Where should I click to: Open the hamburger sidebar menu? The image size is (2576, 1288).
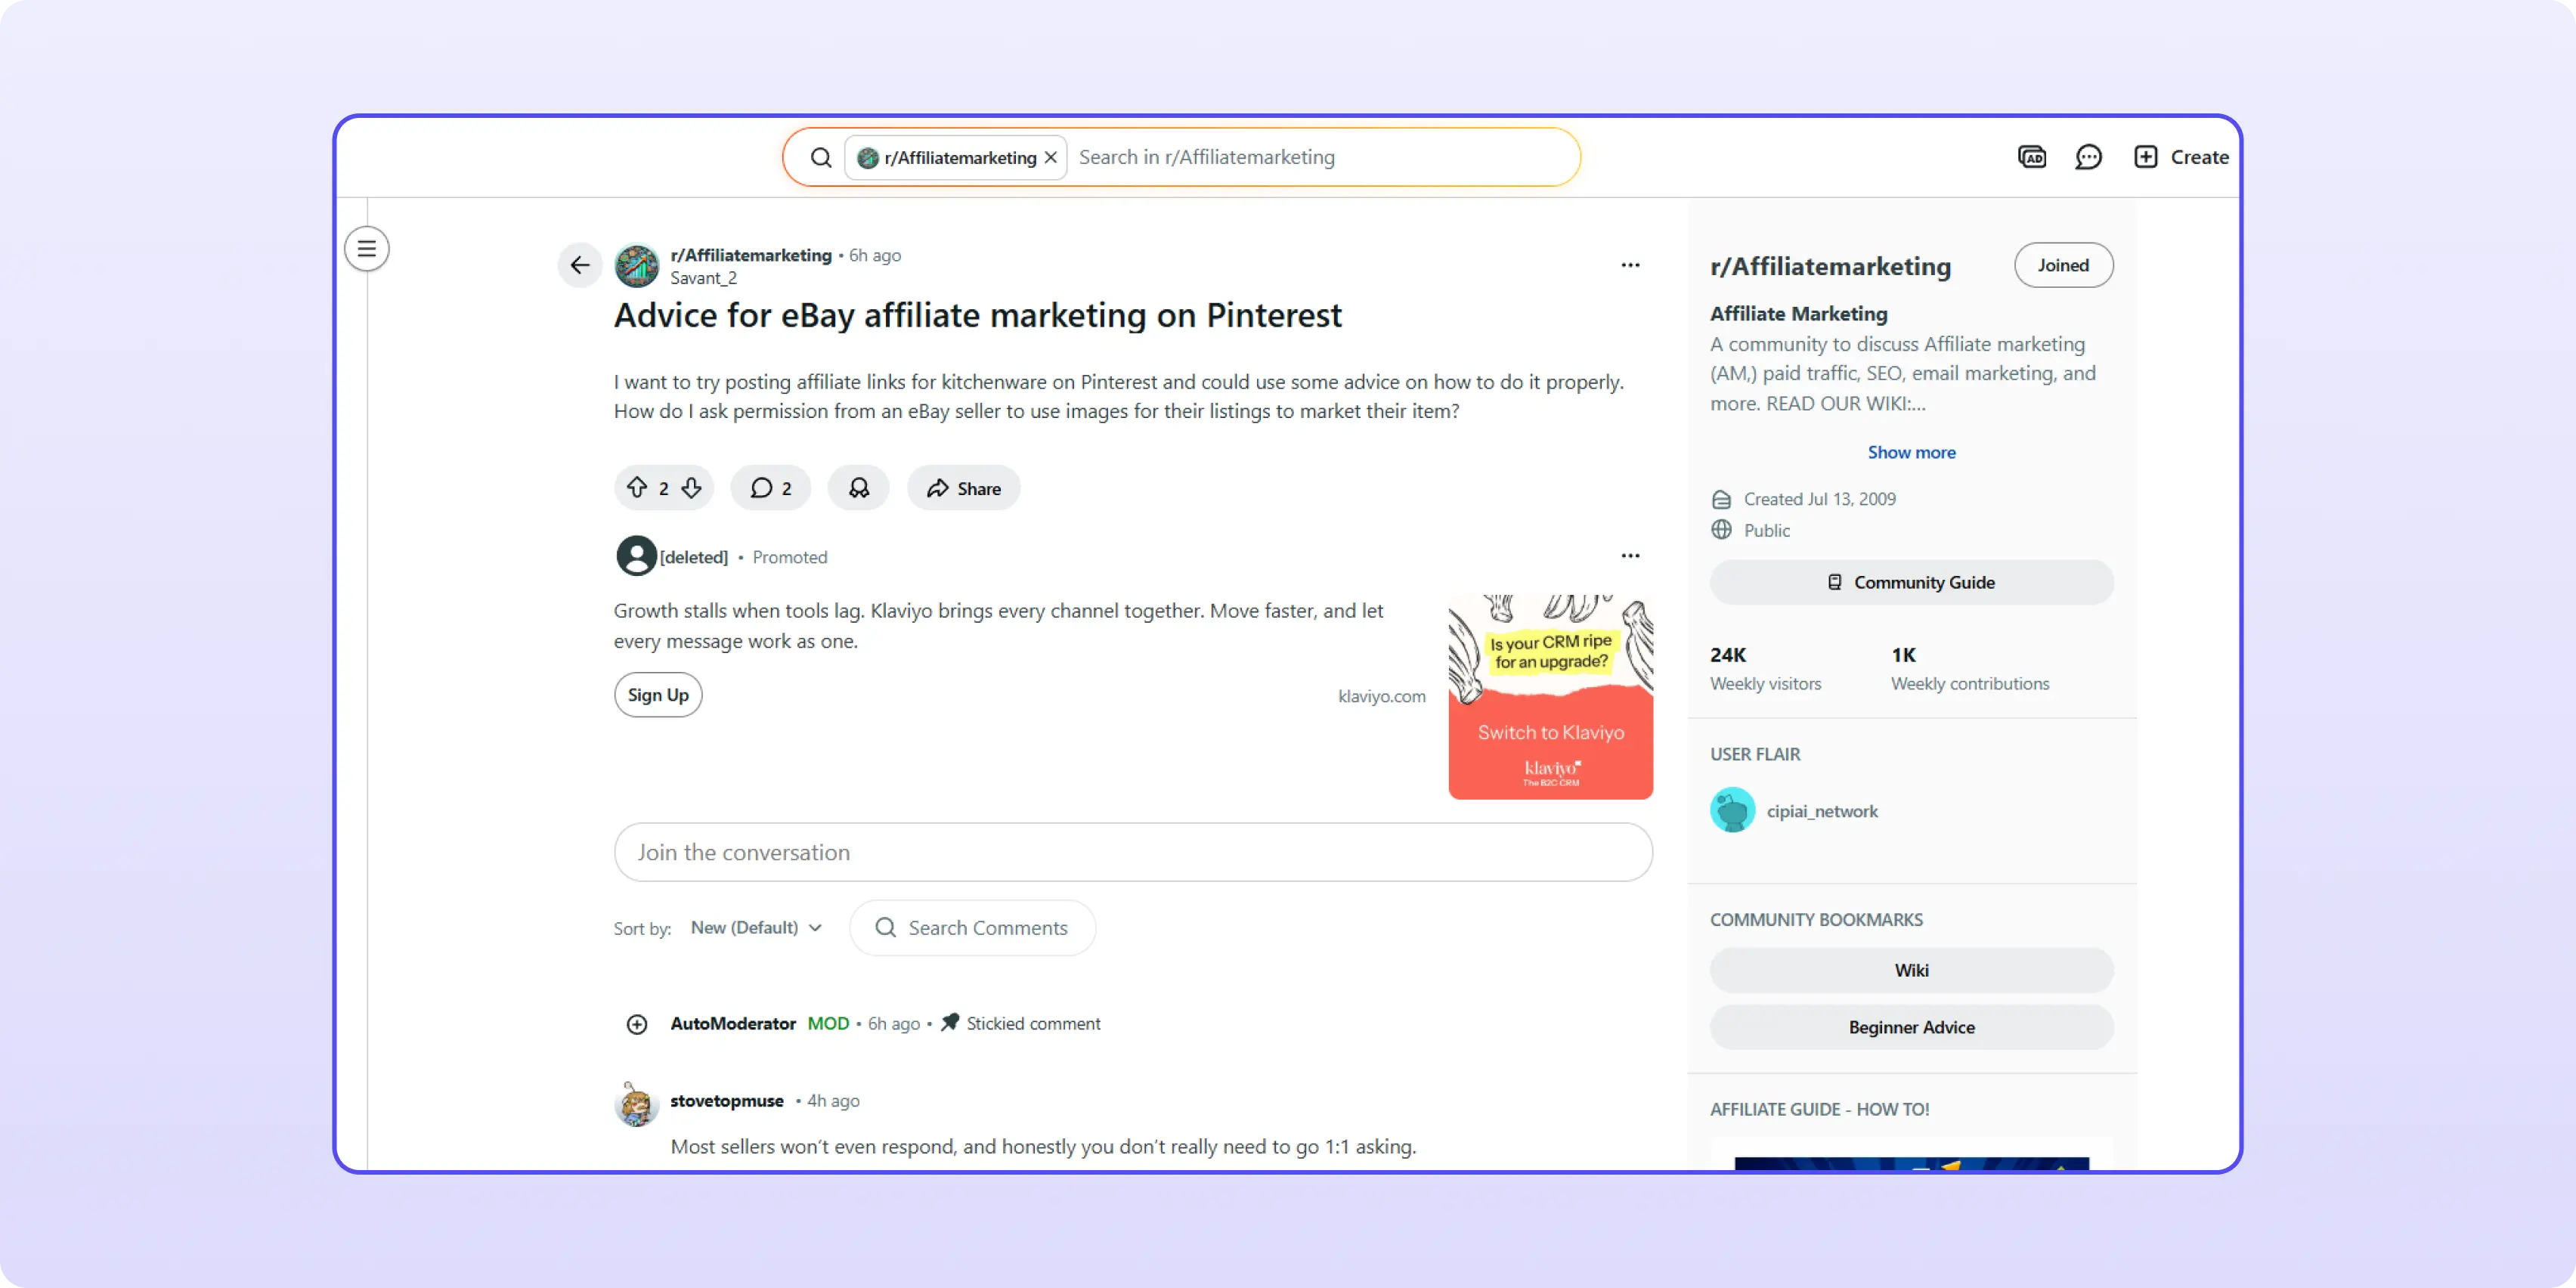(x=367, y=249)
